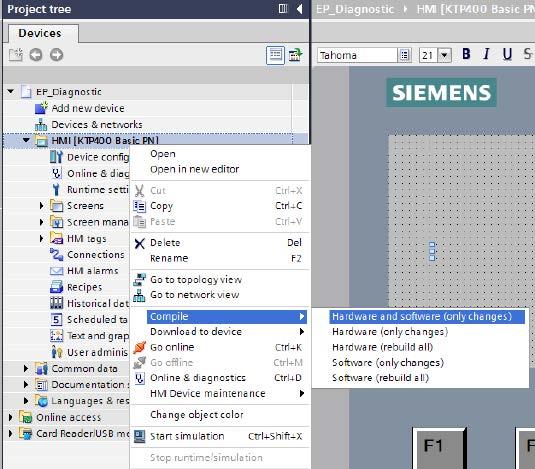The width and height of the screenshot is (535, 469).
Task: Open the Compile submenu entry
Action: click(227, 316)
